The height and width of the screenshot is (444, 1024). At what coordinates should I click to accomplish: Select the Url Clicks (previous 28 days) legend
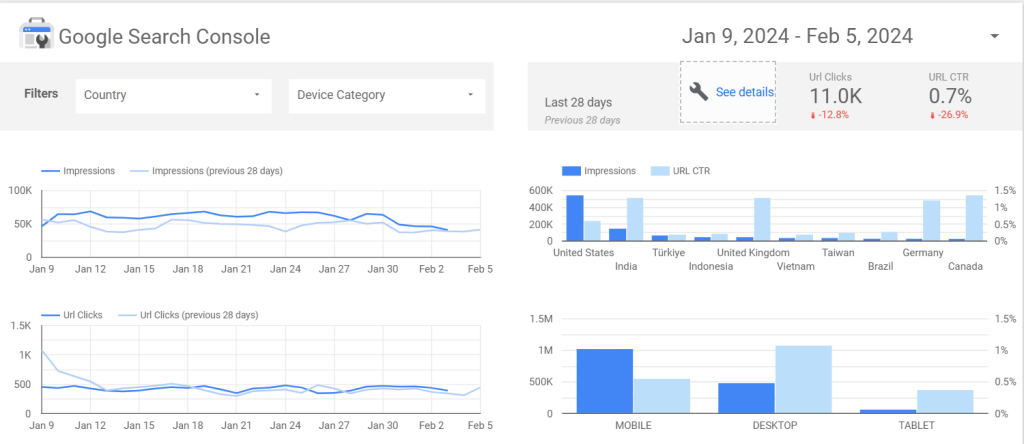coord(188,315)
